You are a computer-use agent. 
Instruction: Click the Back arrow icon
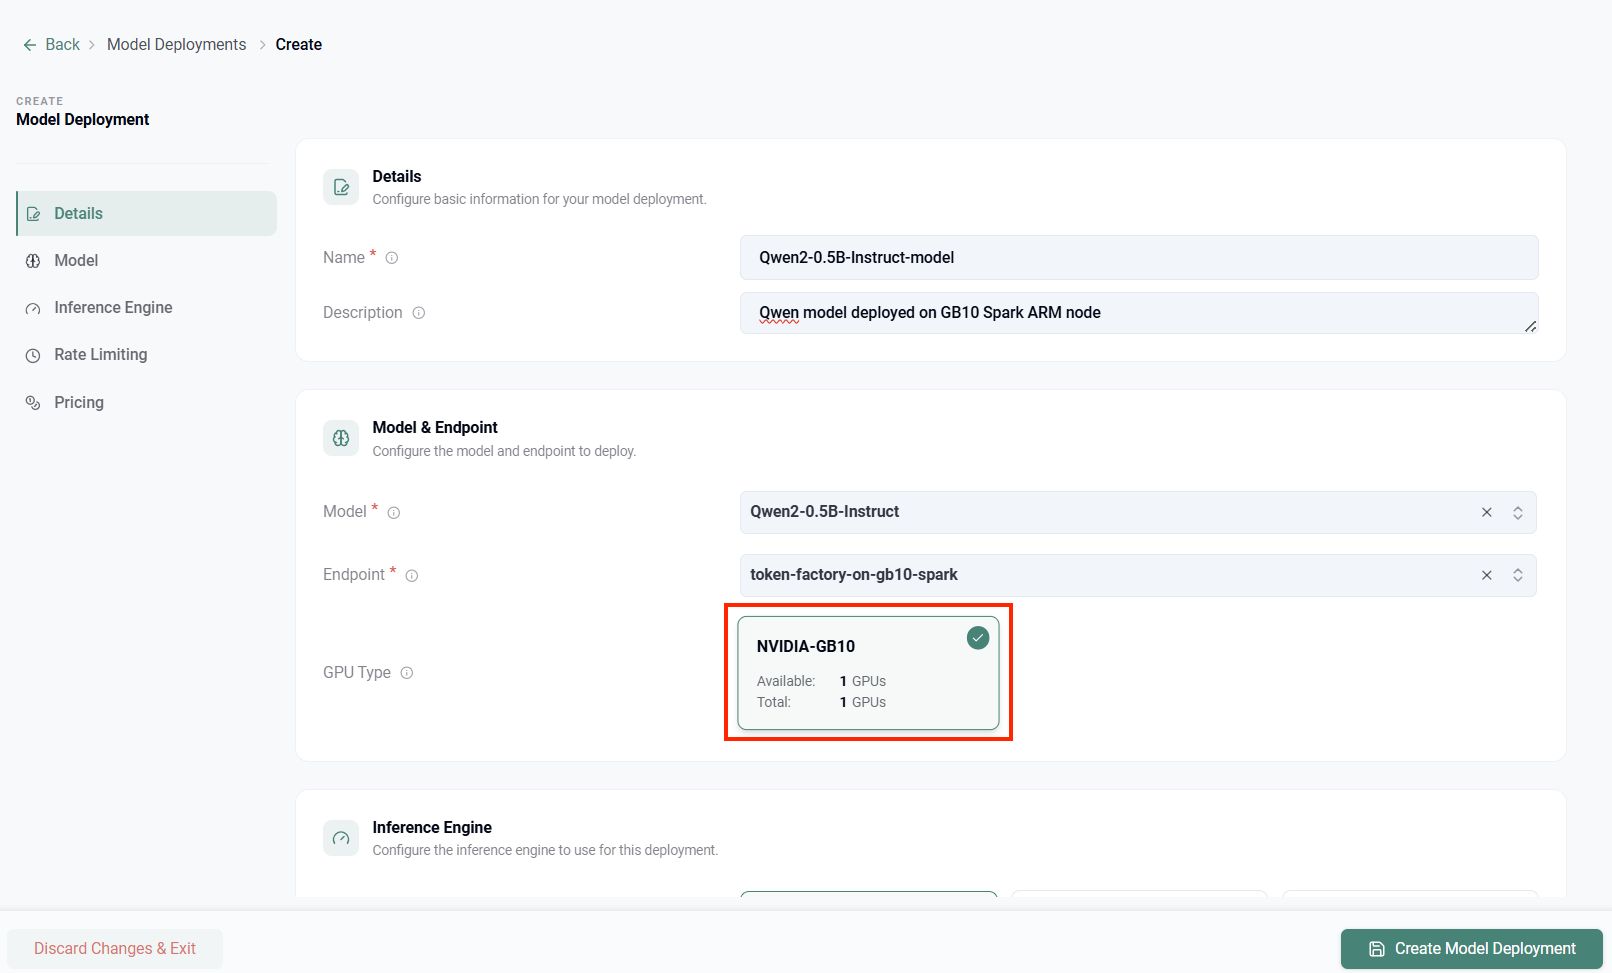point(30,45)
